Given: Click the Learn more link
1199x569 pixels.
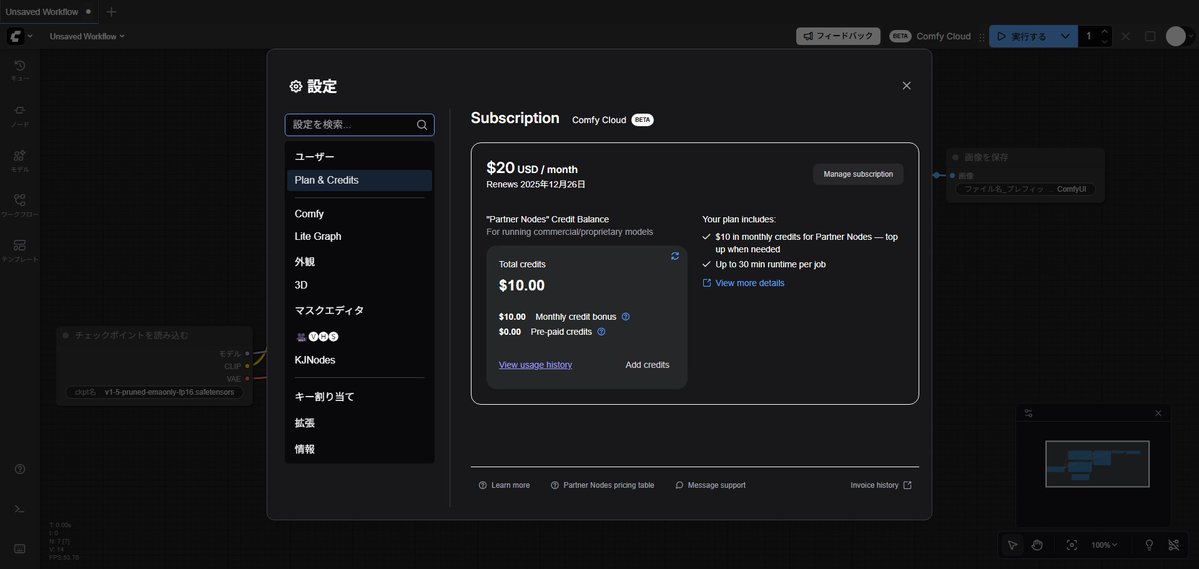Looking at the screenshot, I should [504, 485].
